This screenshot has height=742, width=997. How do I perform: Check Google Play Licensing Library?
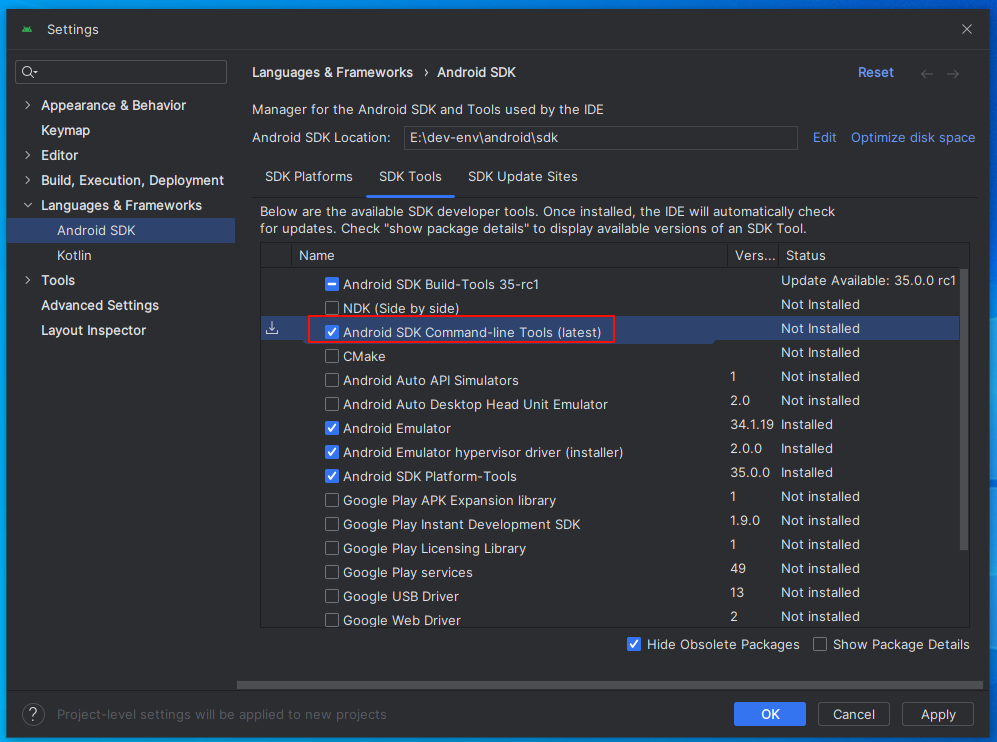(332, 548)
